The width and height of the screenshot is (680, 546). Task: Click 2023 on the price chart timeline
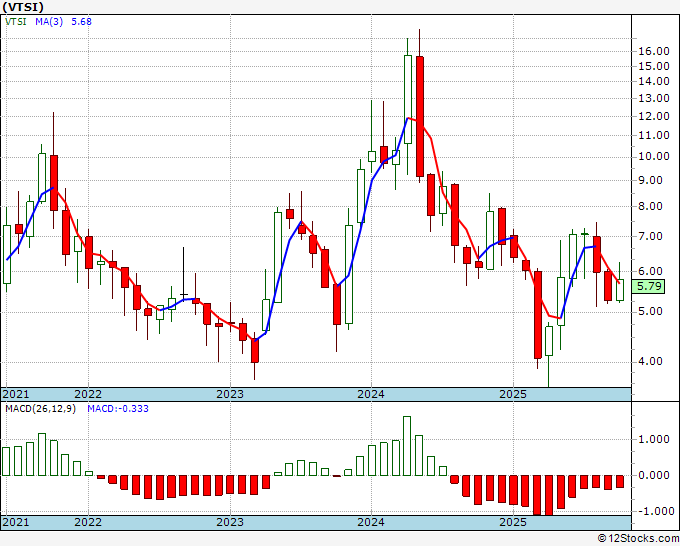click(230, 394)
